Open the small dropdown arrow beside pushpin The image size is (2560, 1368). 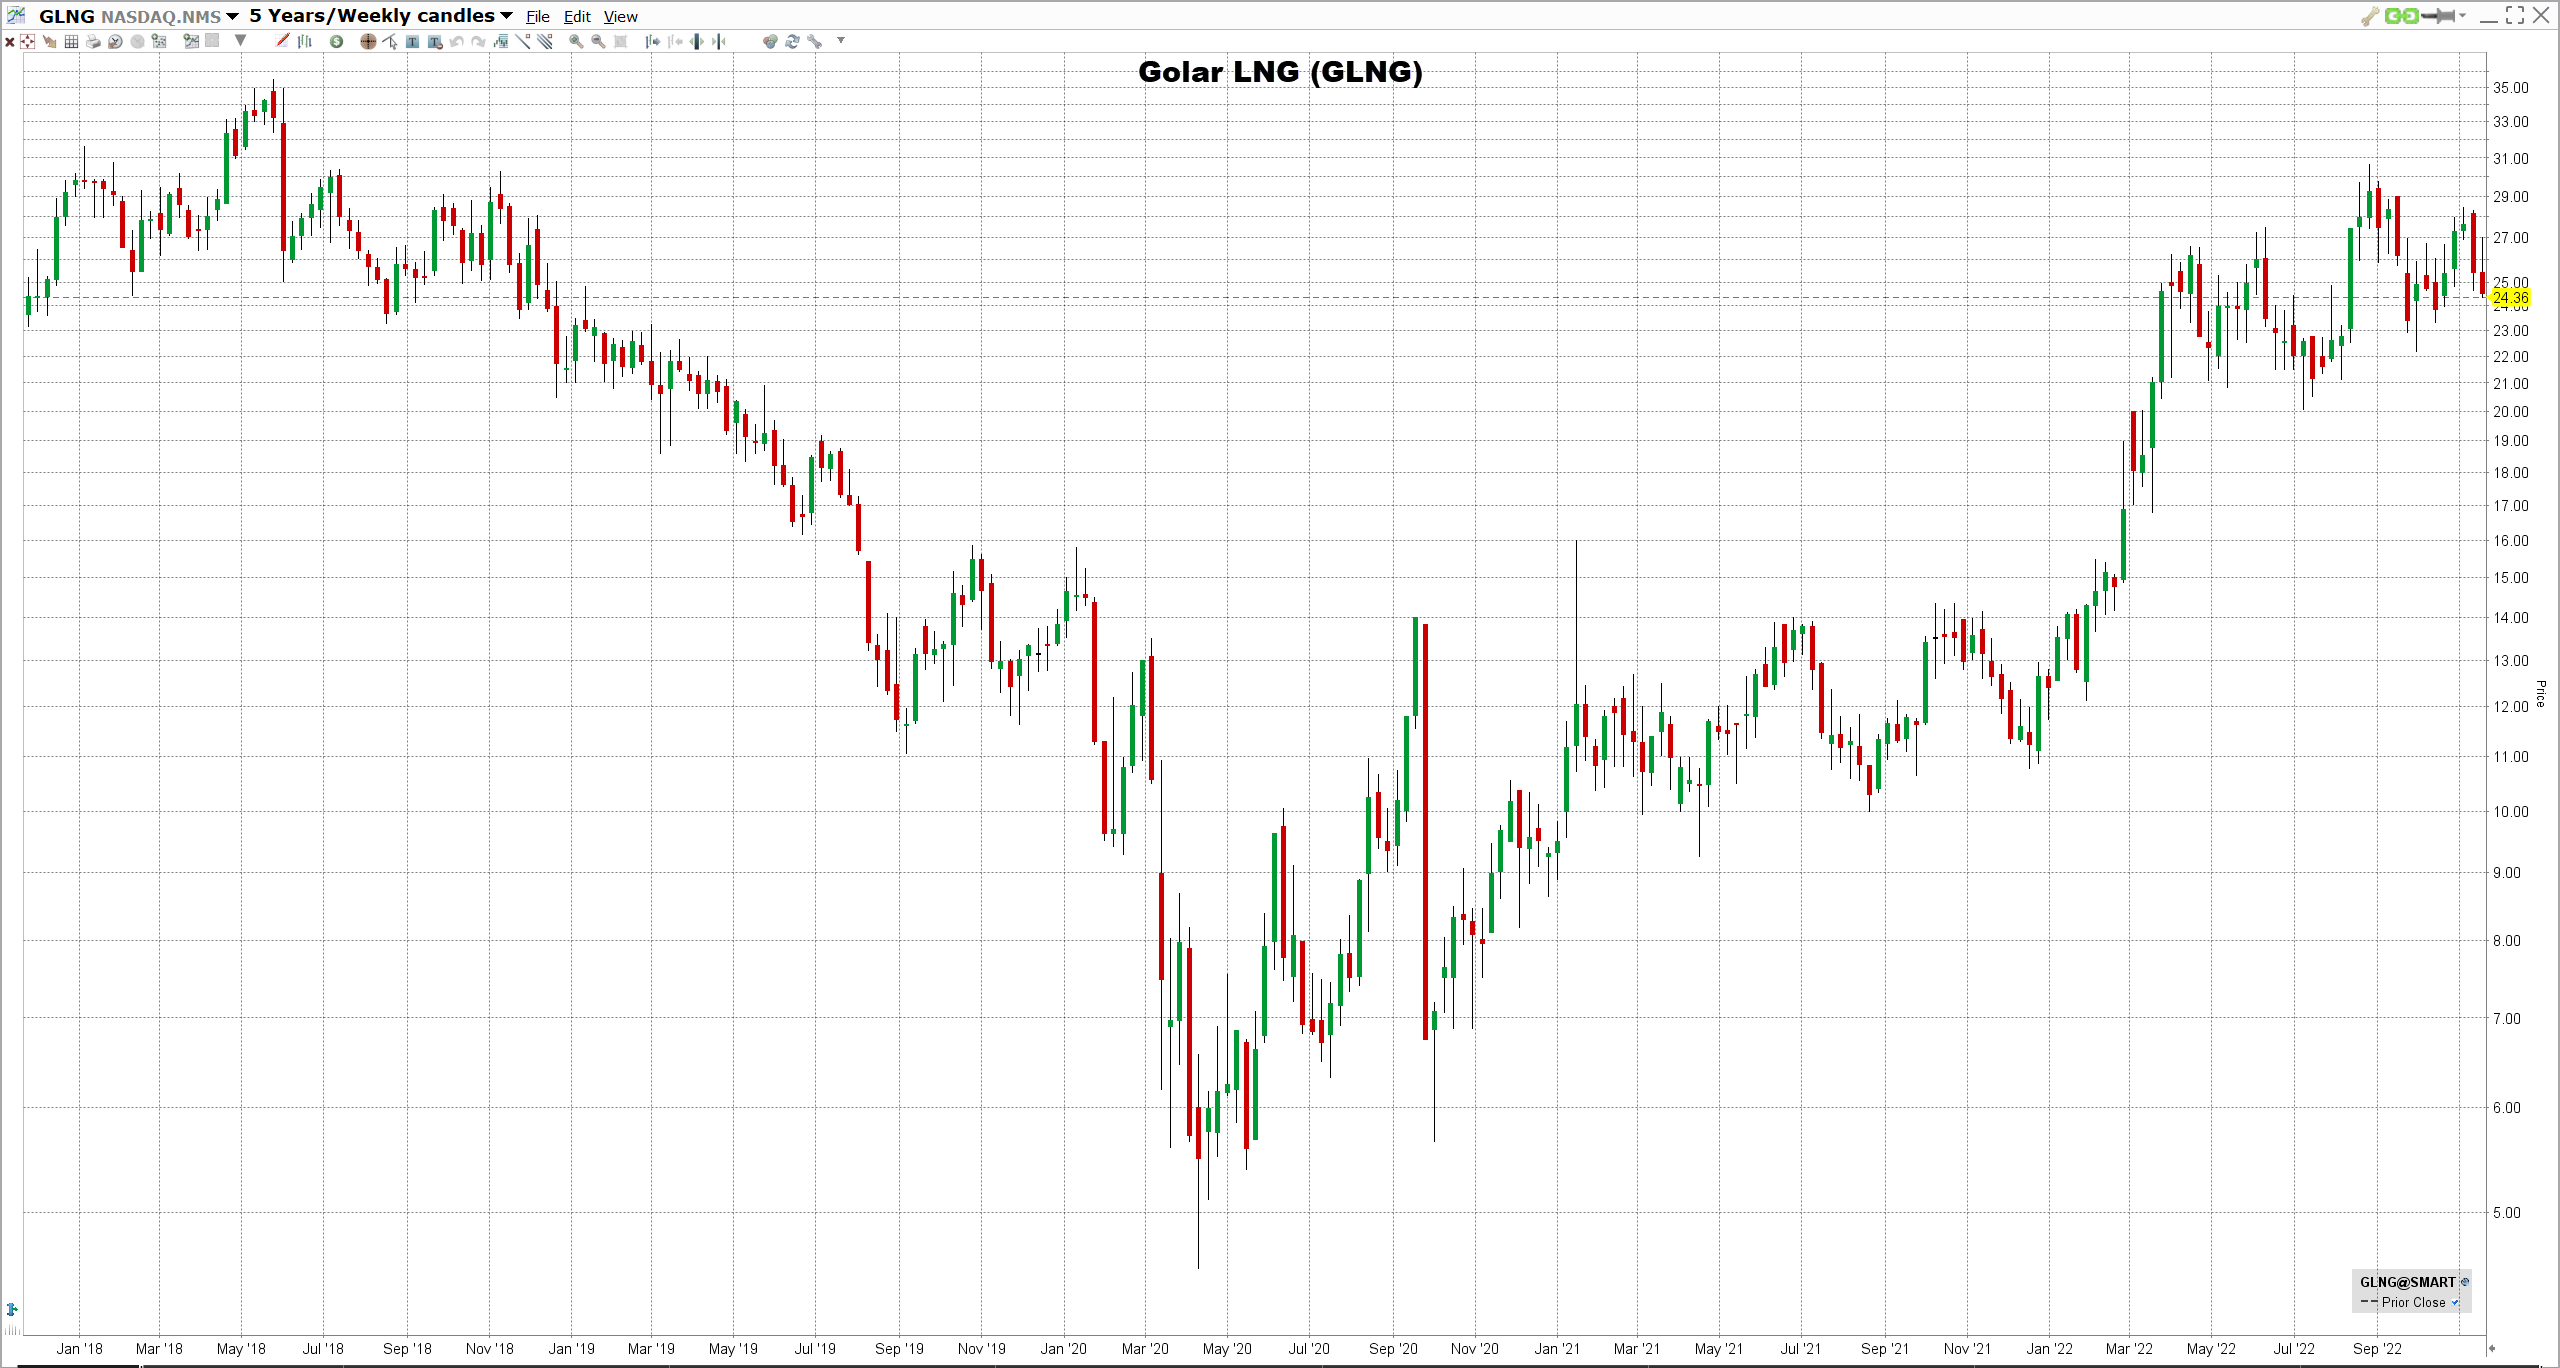coord(2462,16)
